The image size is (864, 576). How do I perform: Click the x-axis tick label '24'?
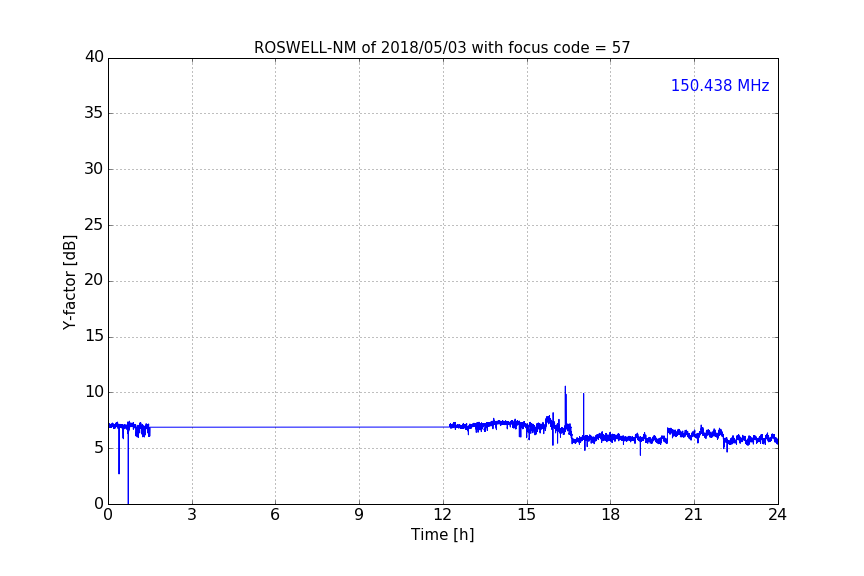coord(777,515)
